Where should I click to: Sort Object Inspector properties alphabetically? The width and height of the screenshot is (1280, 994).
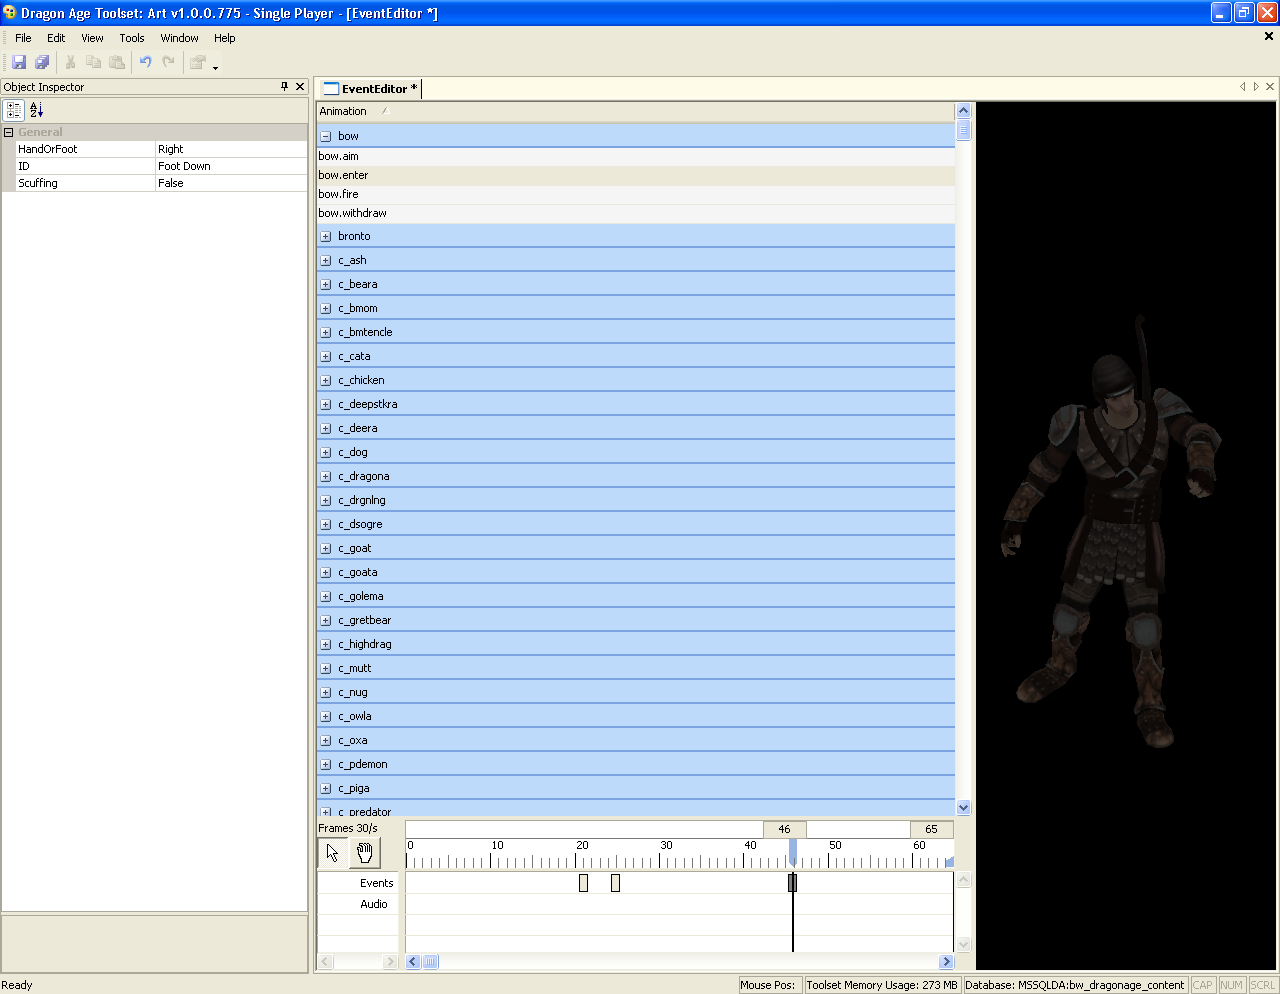[x=37, y=110]
